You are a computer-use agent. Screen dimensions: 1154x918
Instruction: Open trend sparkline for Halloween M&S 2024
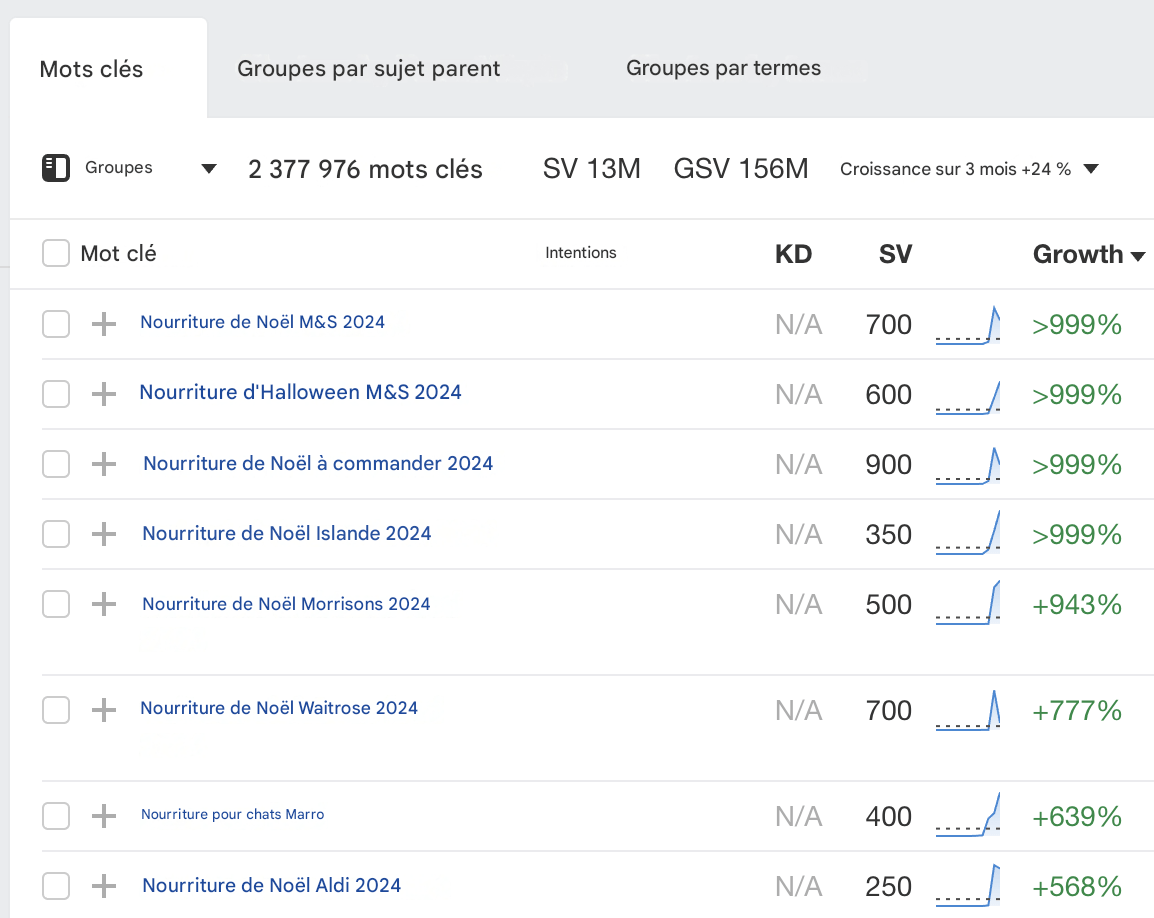tap(968, 396)
